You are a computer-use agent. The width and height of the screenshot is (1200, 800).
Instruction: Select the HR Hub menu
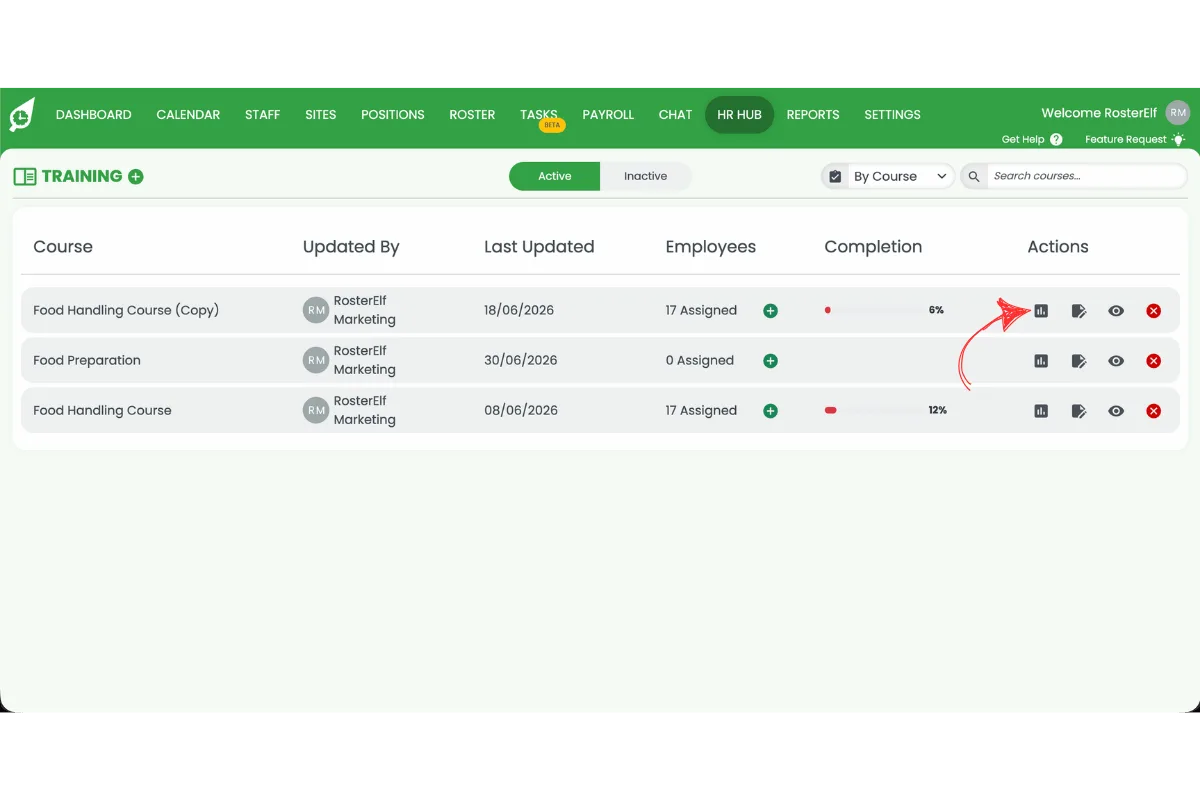739,115
